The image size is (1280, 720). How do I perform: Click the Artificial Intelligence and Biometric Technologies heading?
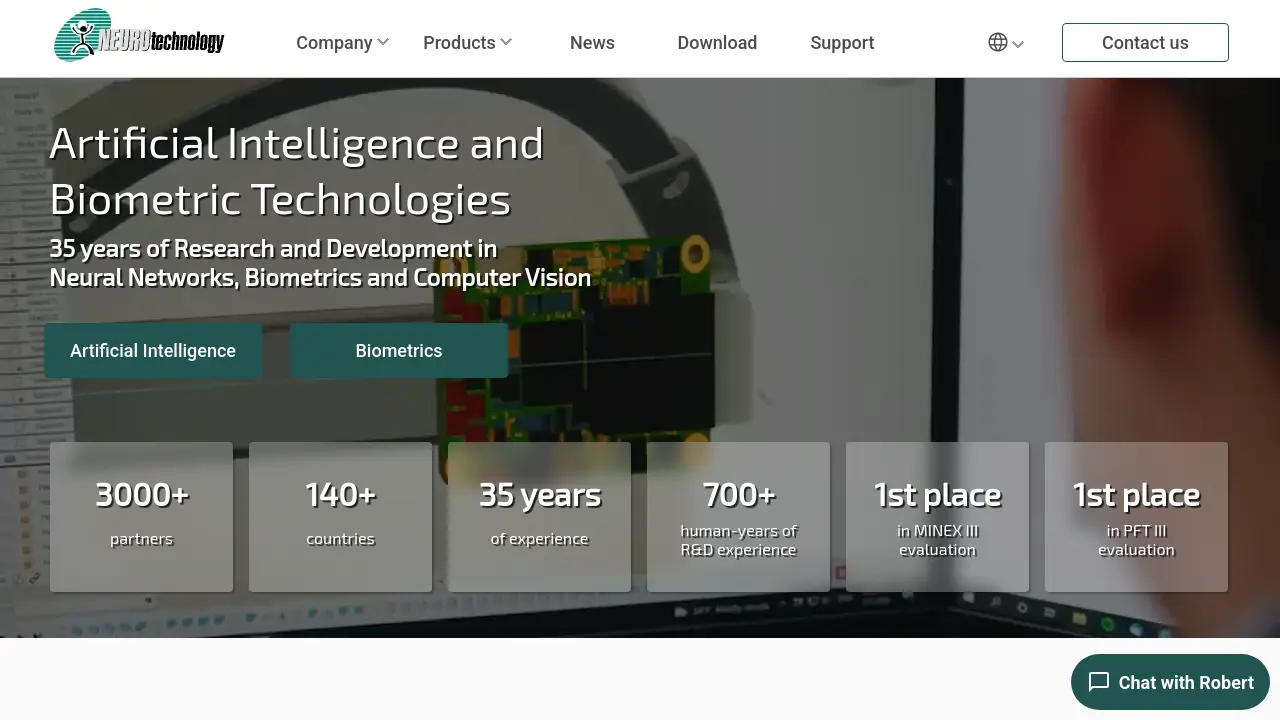tap(297, 171)
